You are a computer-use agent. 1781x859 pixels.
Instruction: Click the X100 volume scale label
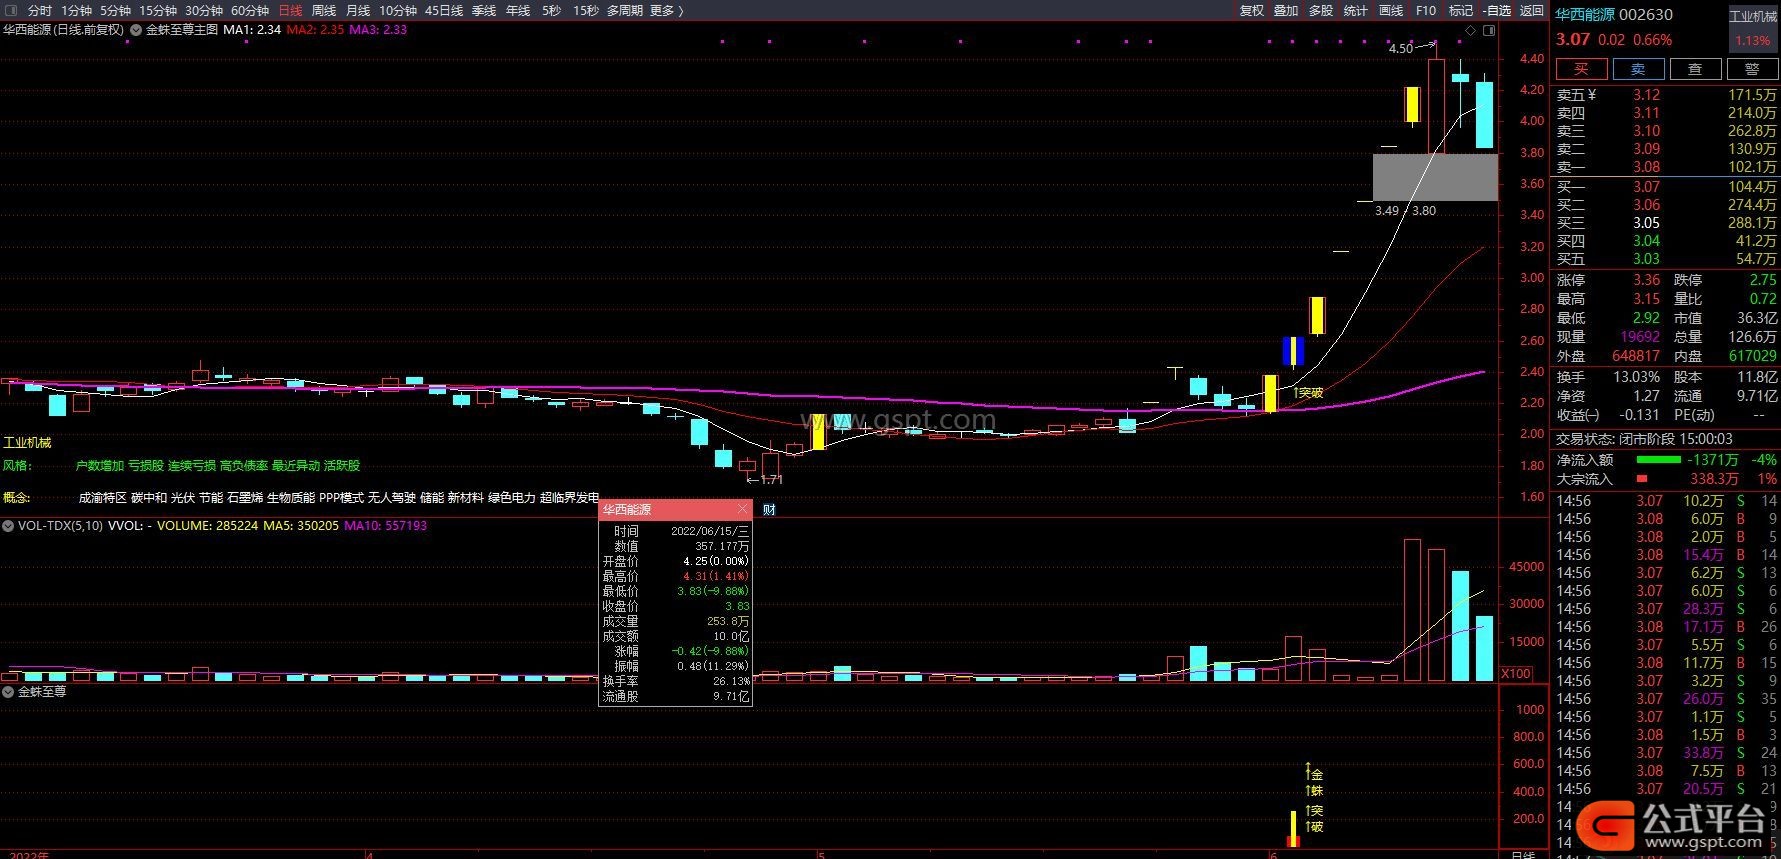pyautogui.click(x=1516, y=673)
